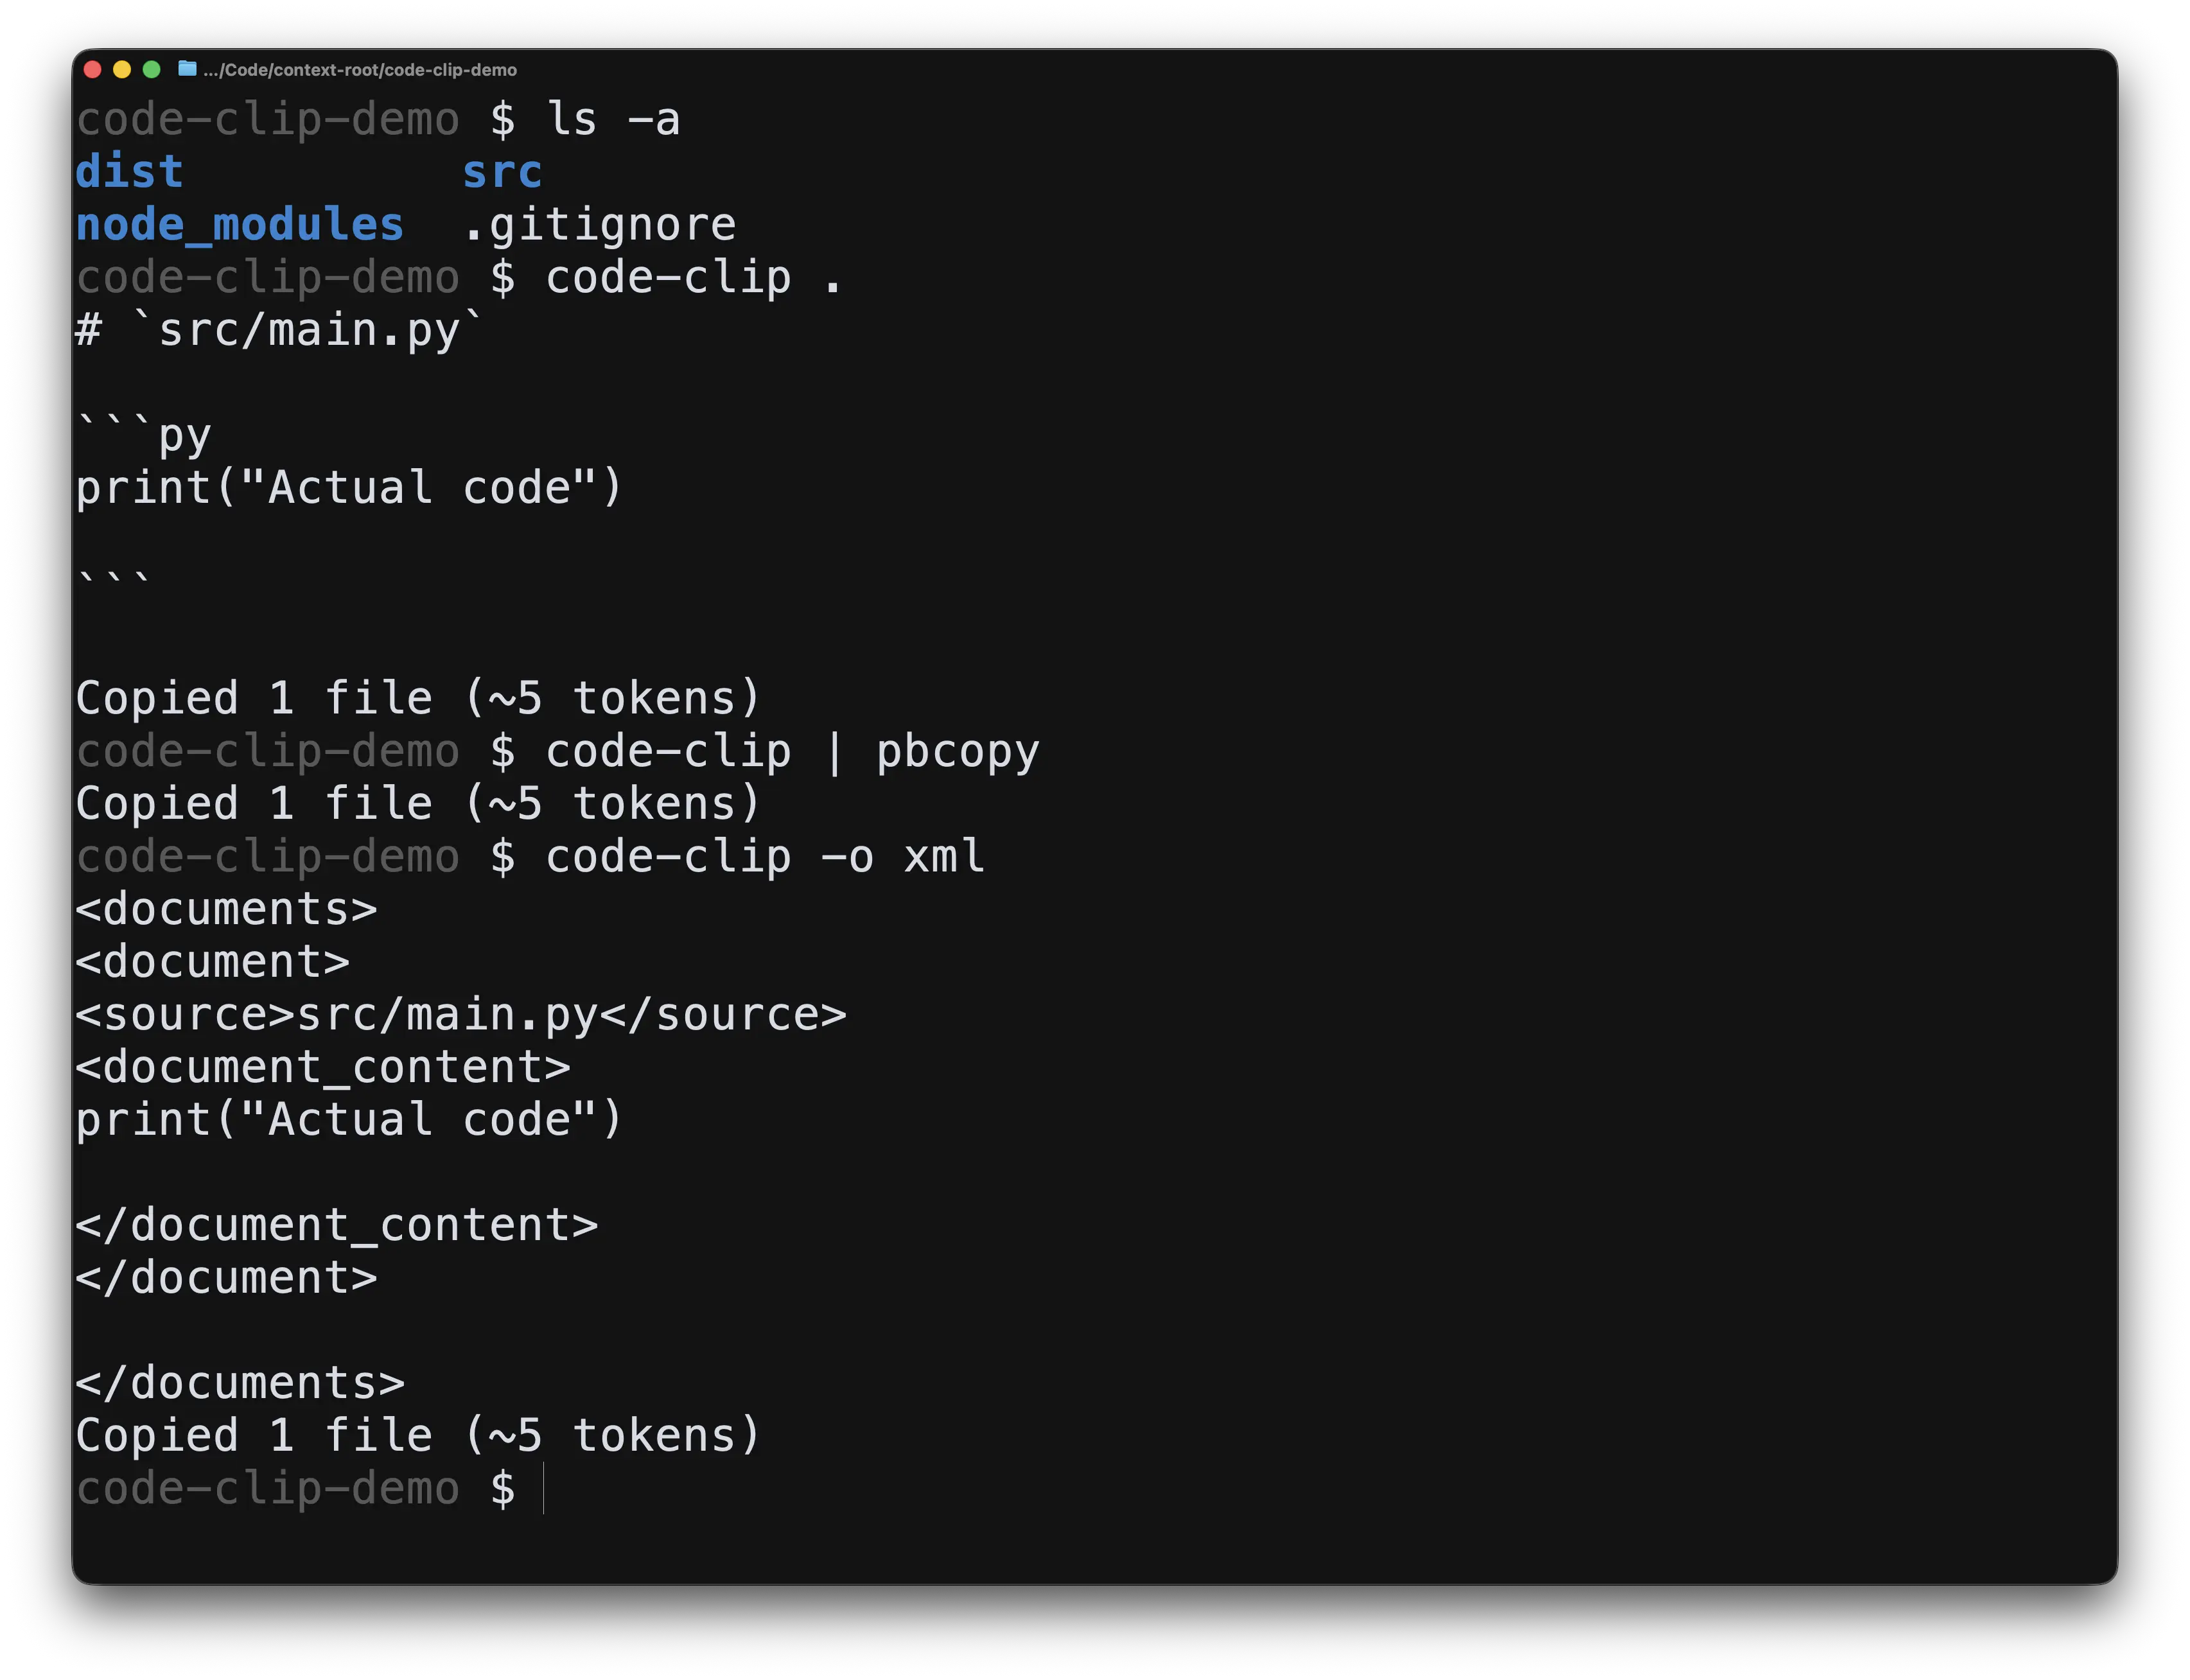Screen dimensions: 2190x1680
Task: Click the green full-screen traffic light
Action: click(151, 69)
